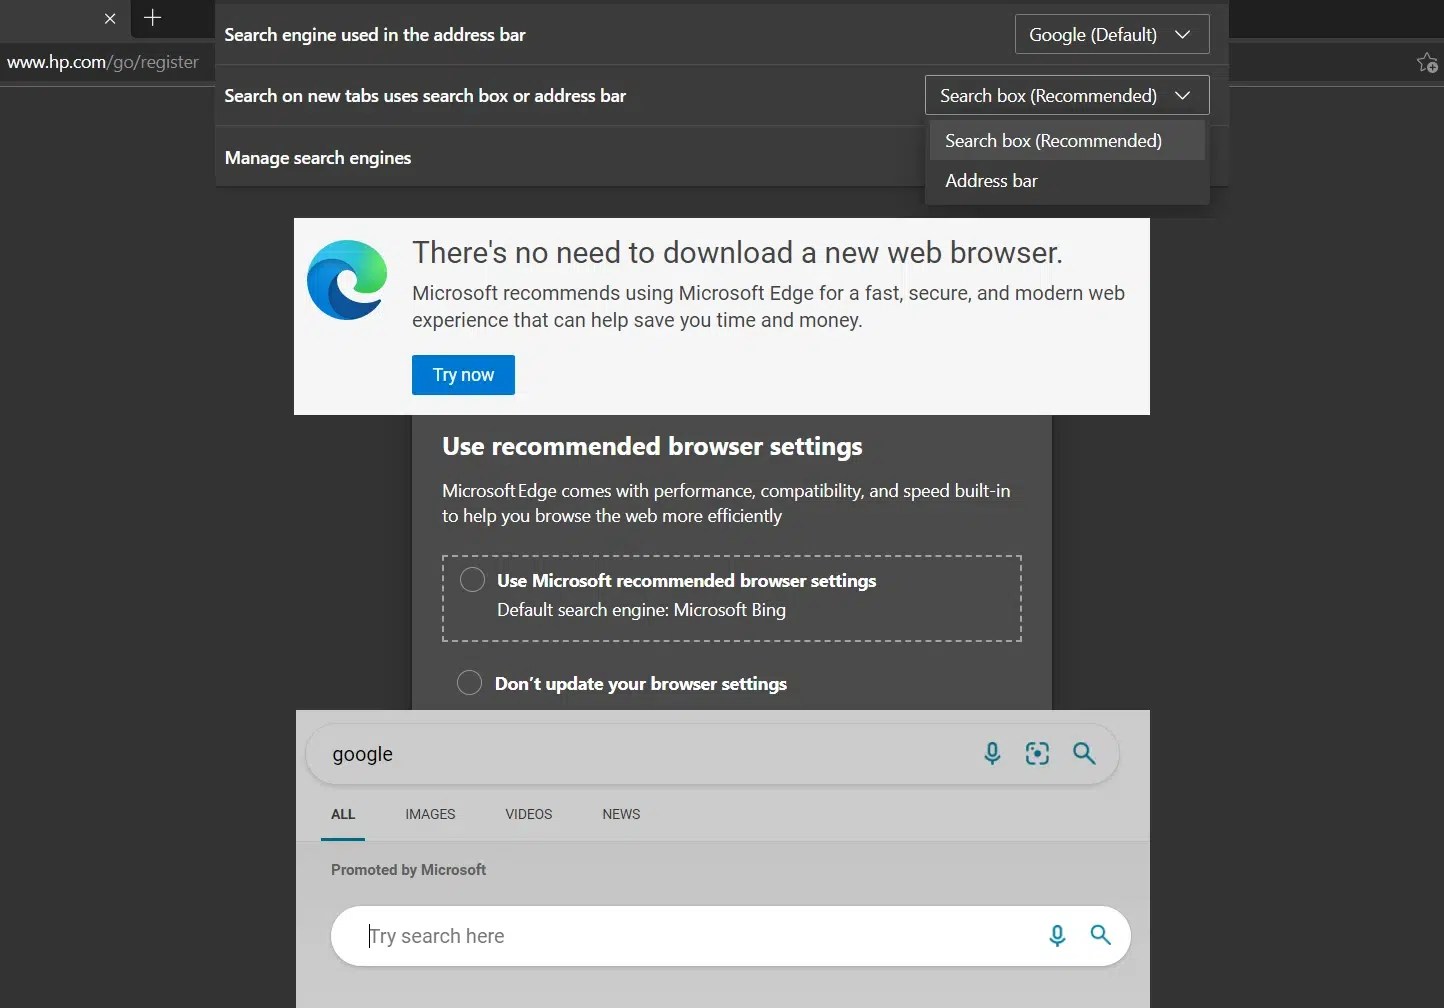Viewport: 1444px width, 1008px height.
Task: Click magnifier icon in Try search here box
Action: coord(1101,935)
